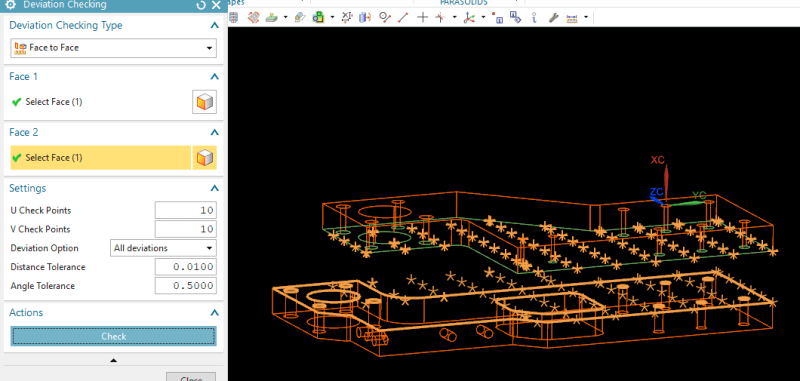800x381 pixels.
Task: Select the plus point tool icon
Action: pyautogui.click(x=422, y=17)
